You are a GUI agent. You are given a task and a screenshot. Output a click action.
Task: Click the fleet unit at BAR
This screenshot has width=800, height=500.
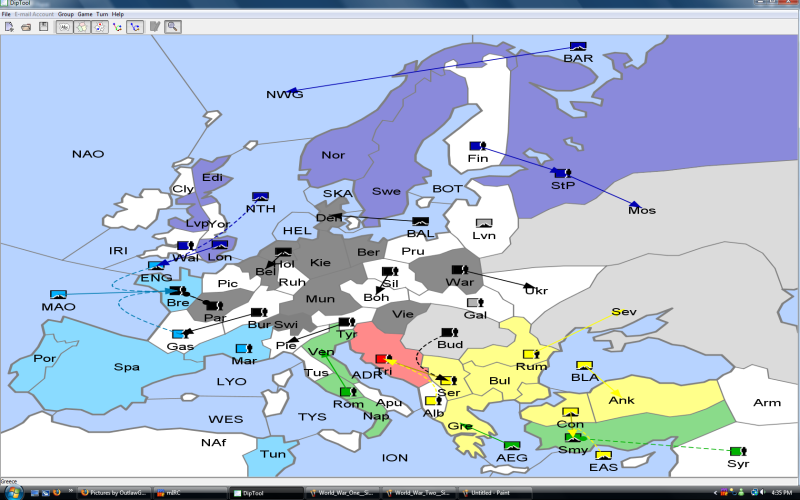(577, 46)
